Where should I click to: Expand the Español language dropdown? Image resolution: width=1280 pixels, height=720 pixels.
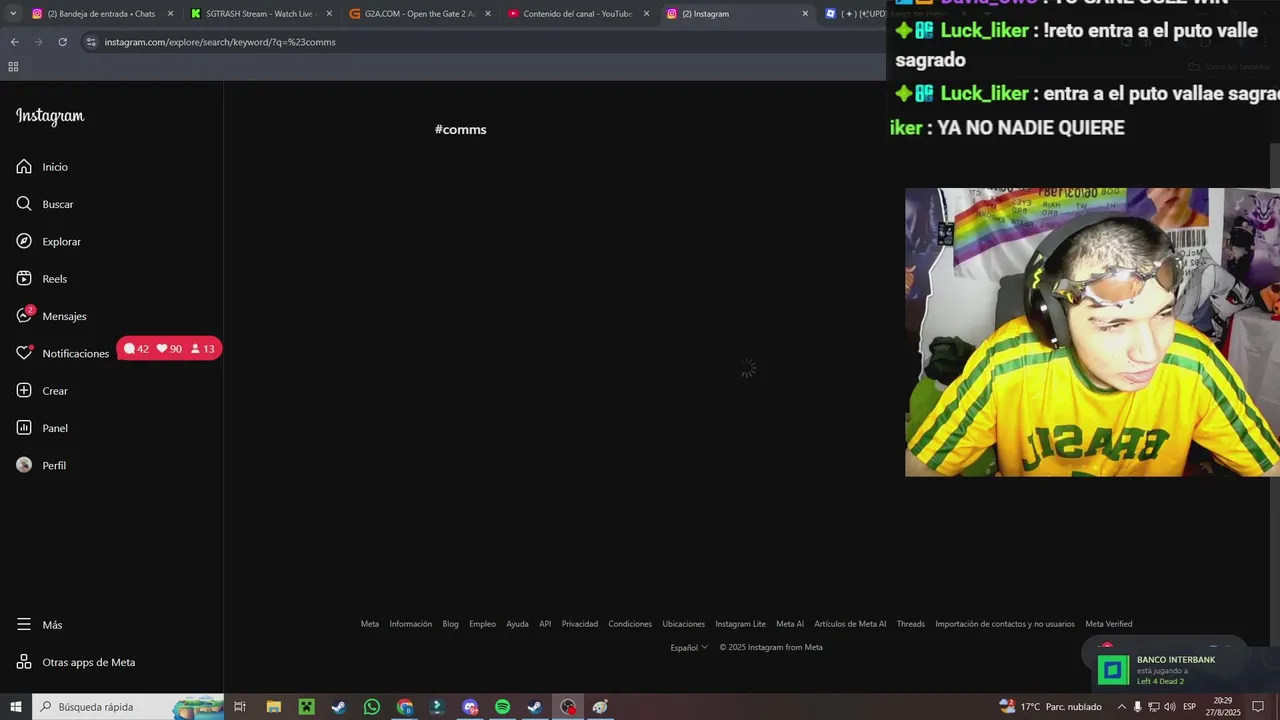[x=689, y=647]
